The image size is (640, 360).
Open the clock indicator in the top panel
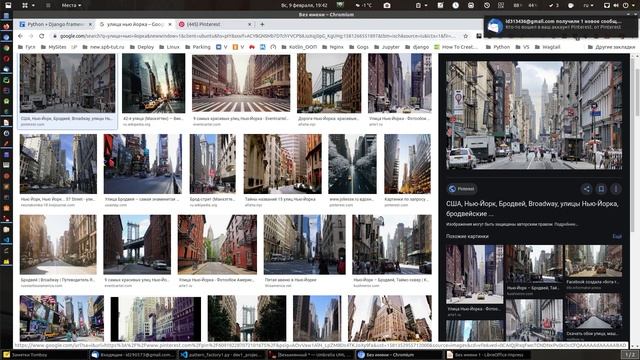tap(456, 5)
